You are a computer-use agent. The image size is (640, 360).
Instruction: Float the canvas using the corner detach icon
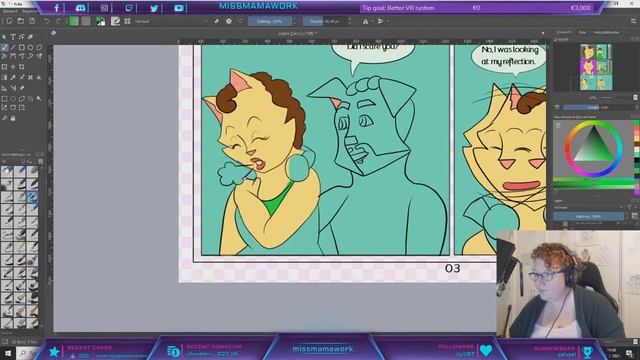pyautogui.click(x=53, y=33)
